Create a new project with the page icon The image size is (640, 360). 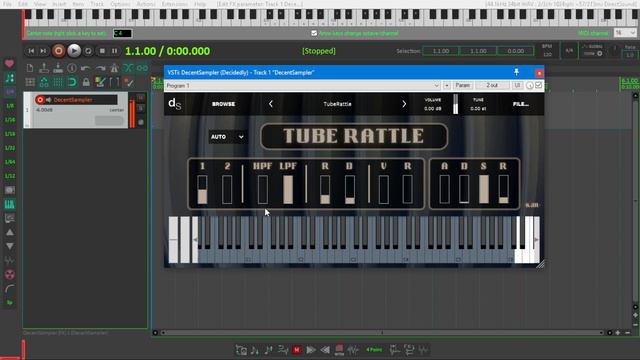30,68
